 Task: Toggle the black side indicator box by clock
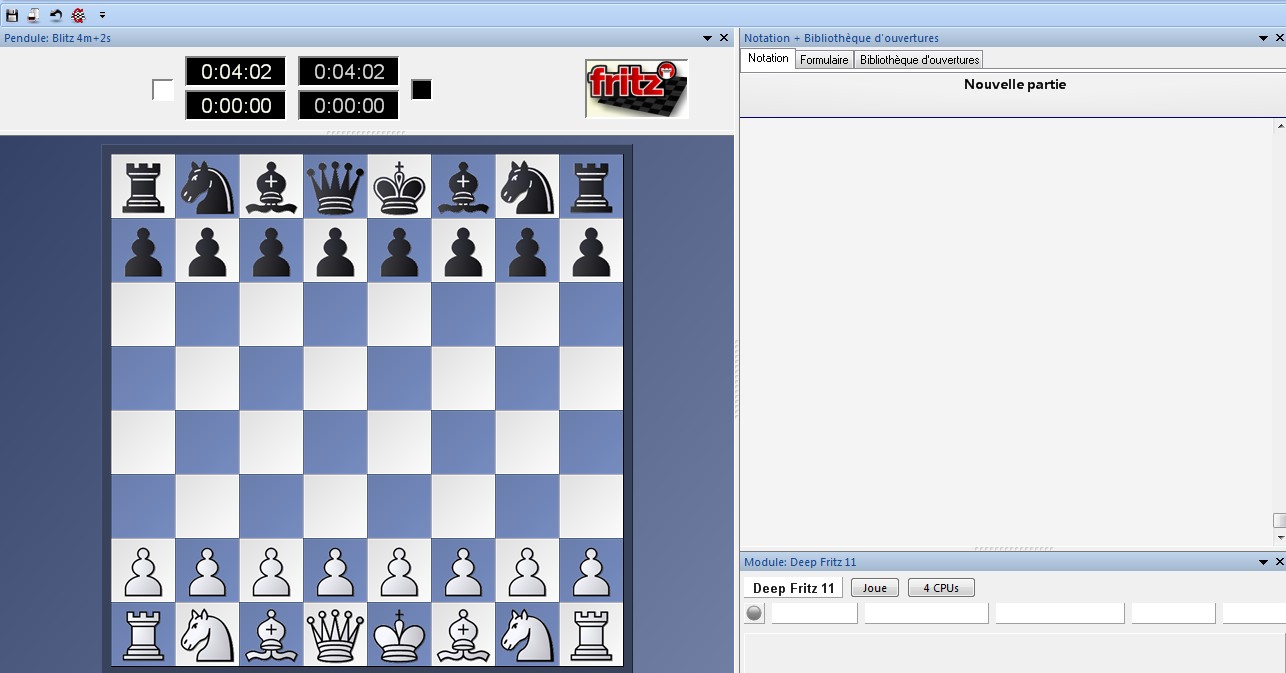coord(422,90)
